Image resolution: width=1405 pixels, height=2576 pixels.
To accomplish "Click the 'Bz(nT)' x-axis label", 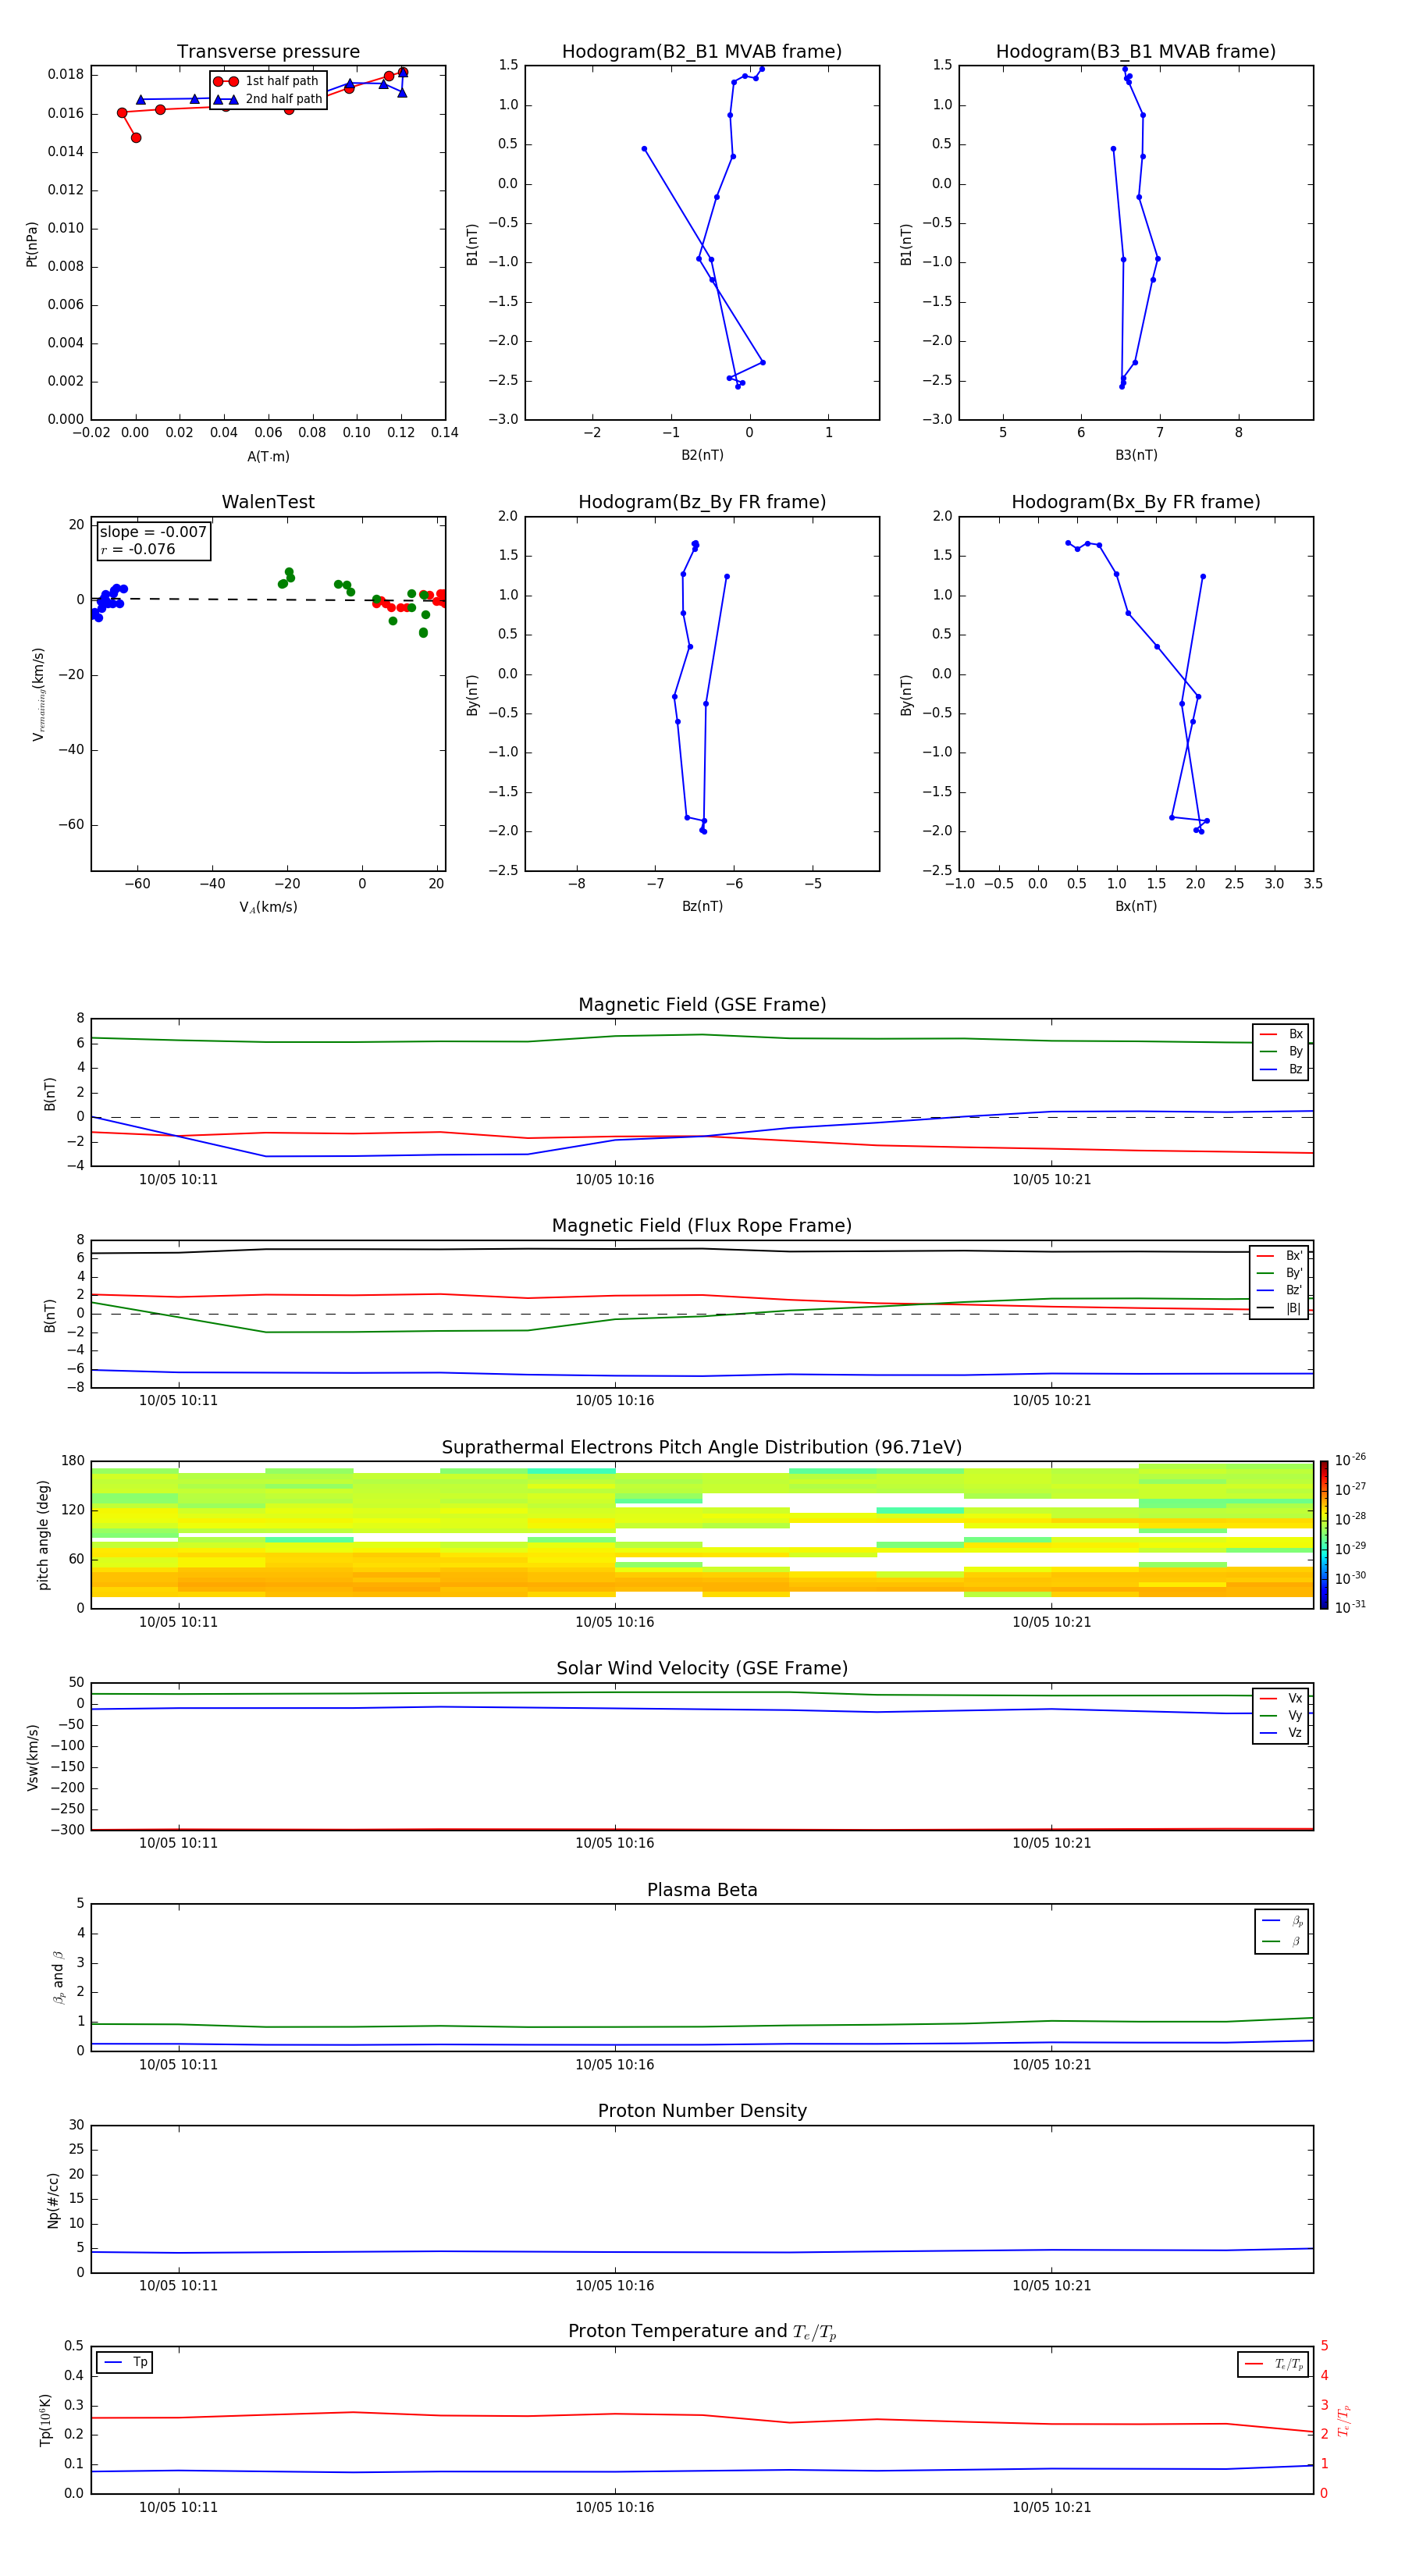I will coord(702,906).
